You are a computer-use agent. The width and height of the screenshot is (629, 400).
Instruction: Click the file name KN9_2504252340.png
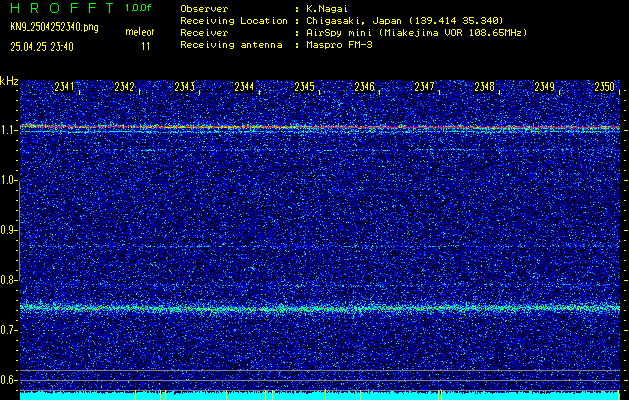coord(54,28)
